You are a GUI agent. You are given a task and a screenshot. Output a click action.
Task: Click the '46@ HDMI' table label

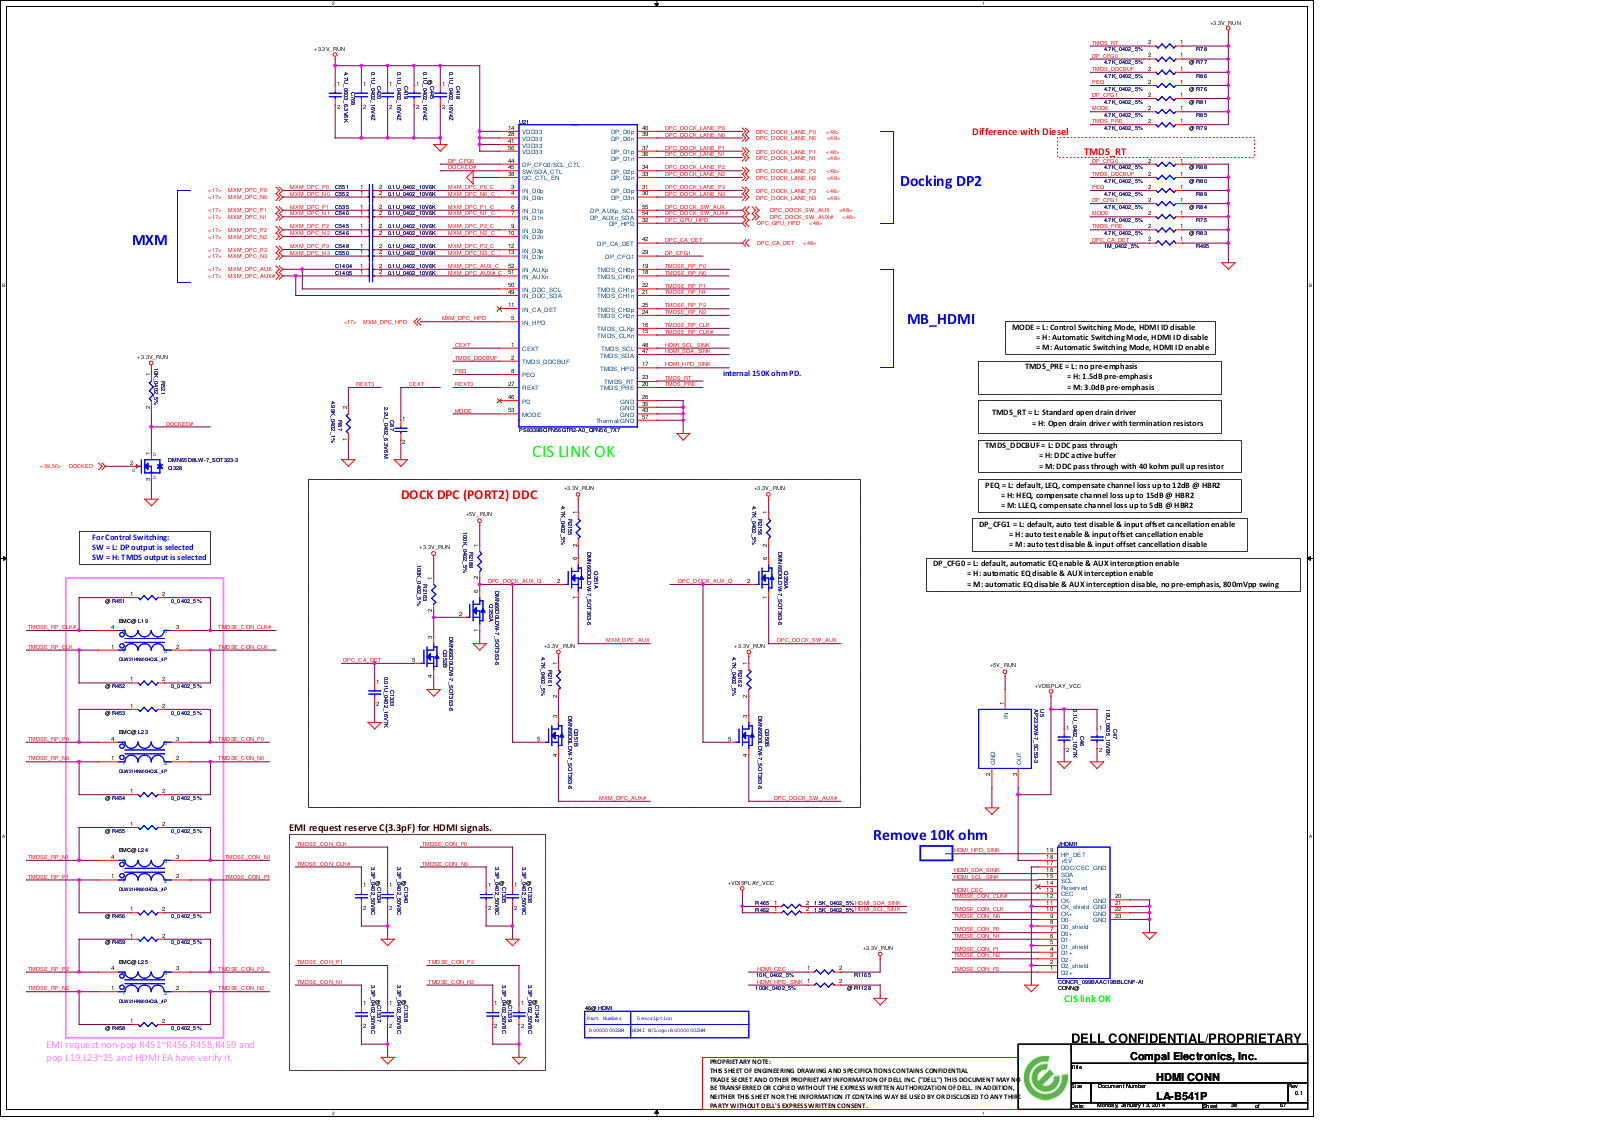point(598,1008)
